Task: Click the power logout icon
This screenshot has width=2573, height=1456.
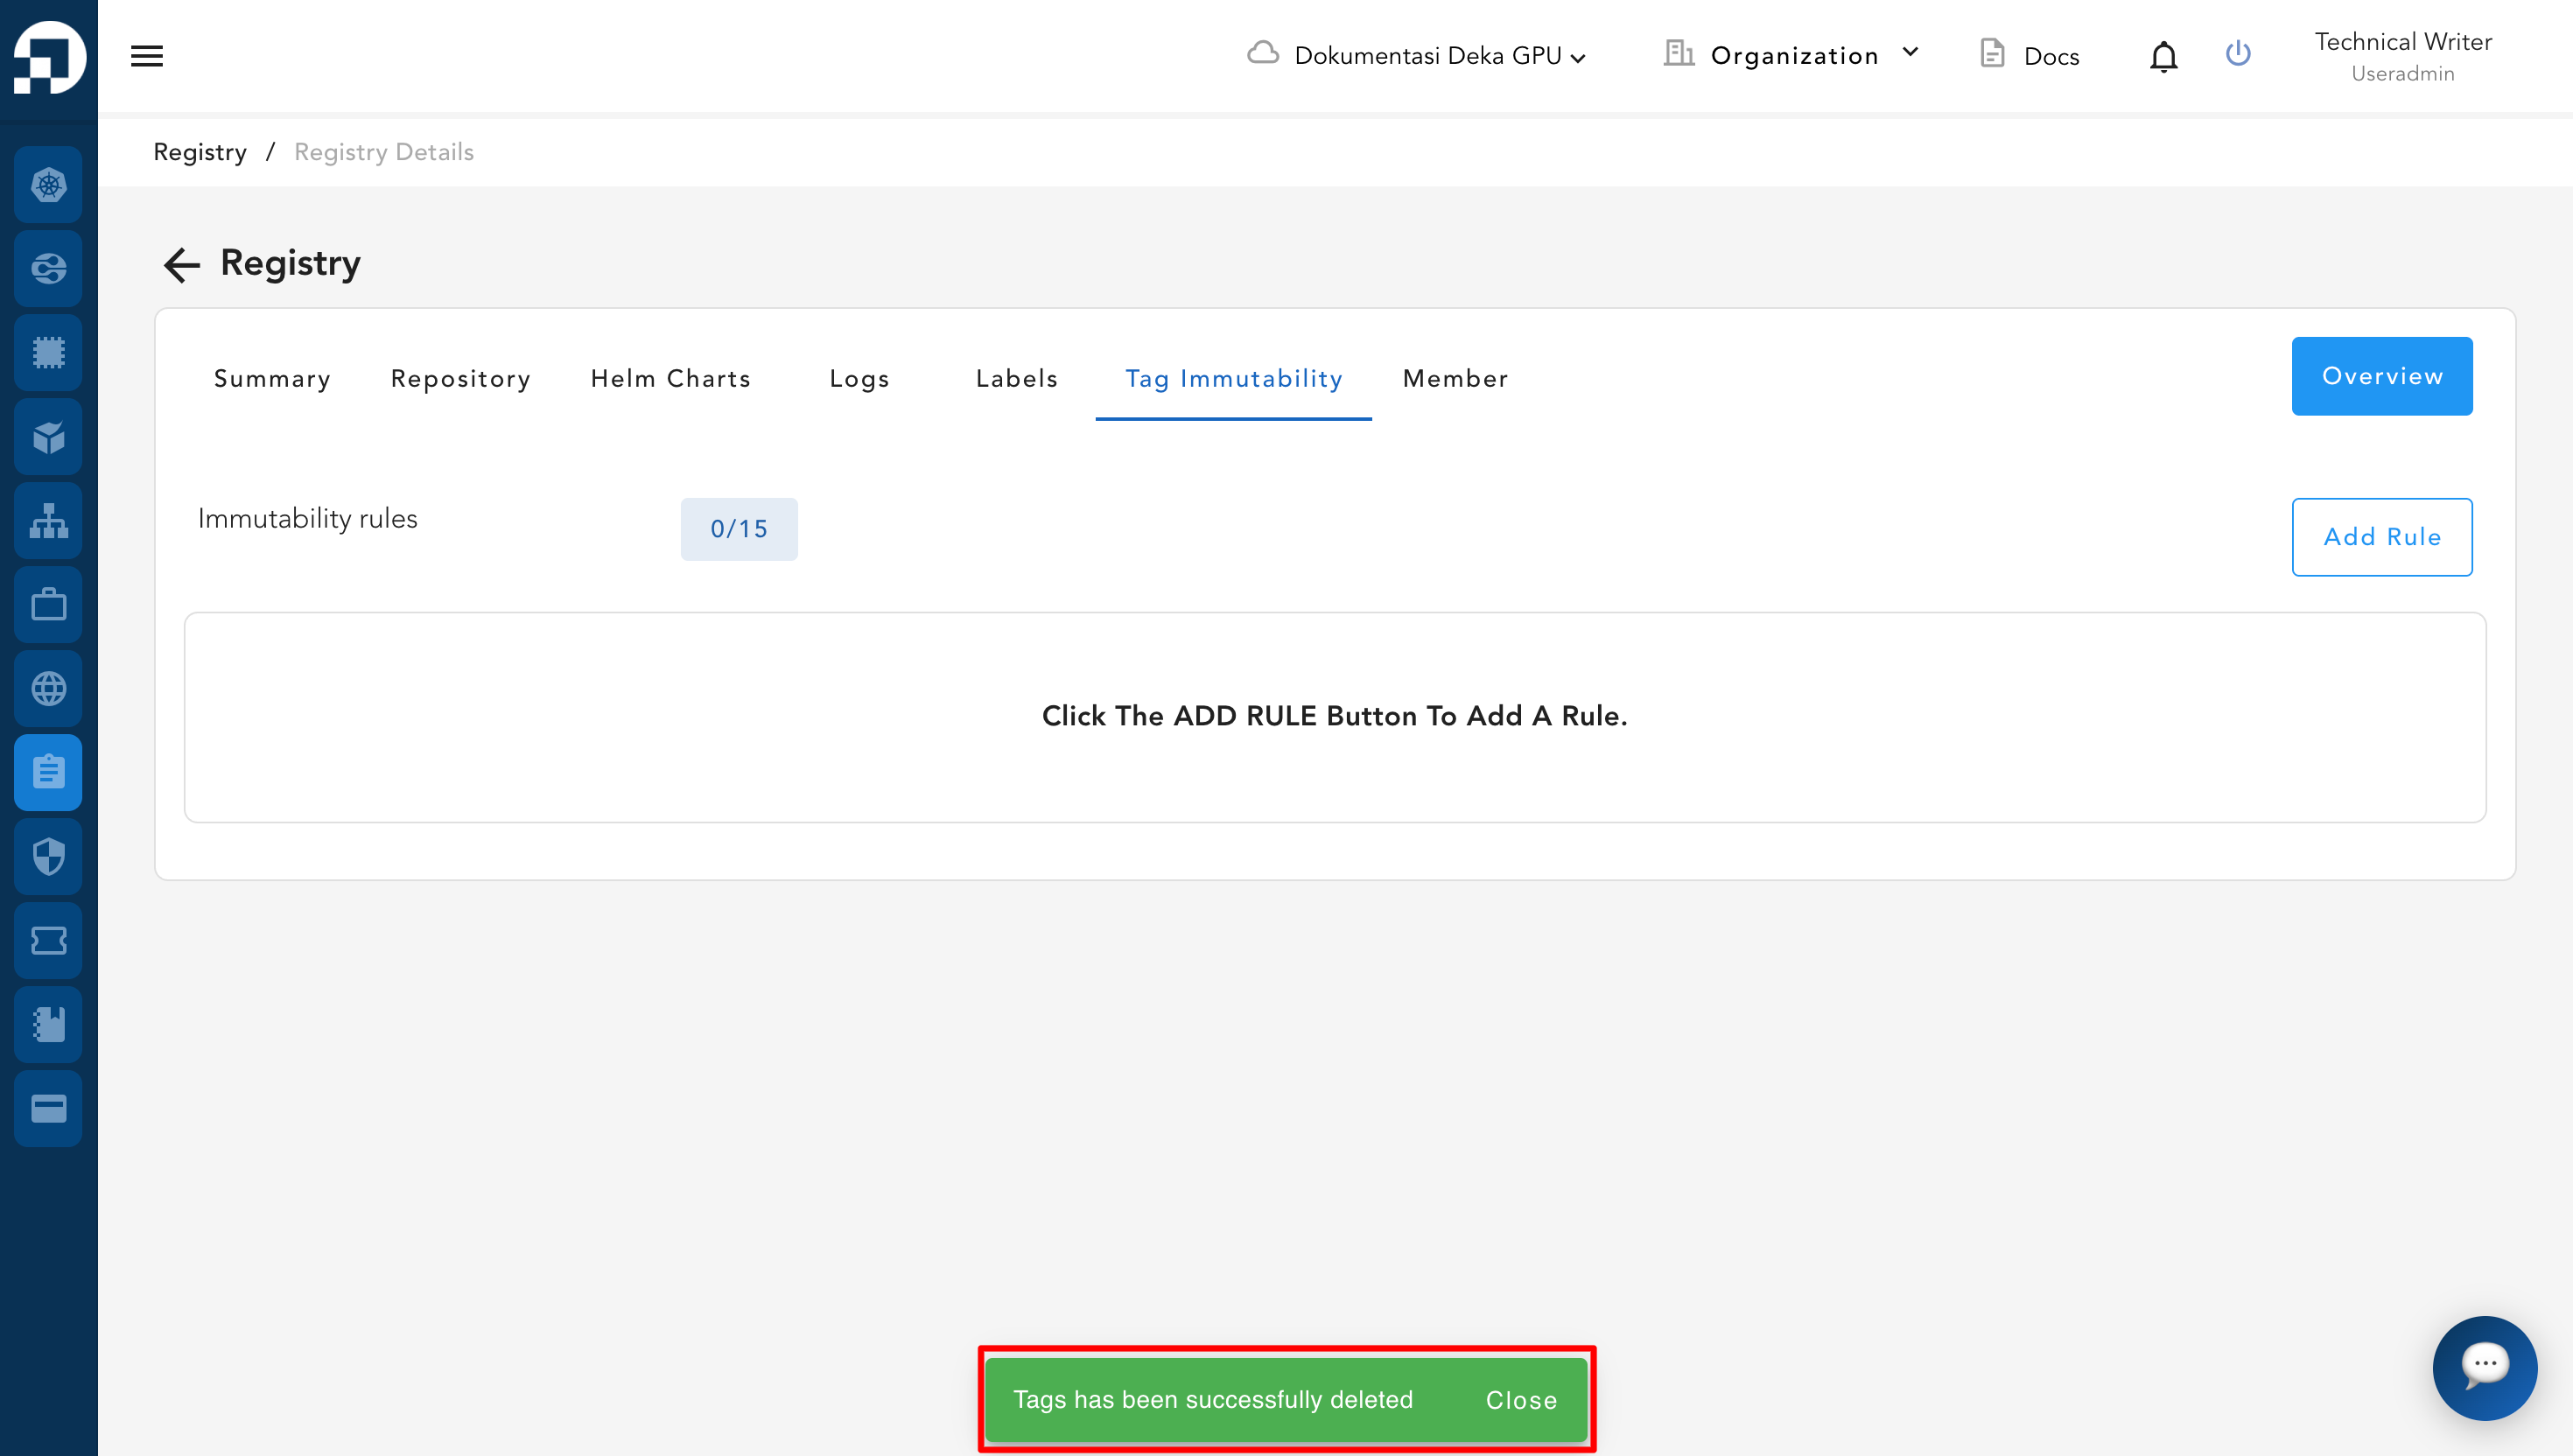Action: tap(2238, 53)
